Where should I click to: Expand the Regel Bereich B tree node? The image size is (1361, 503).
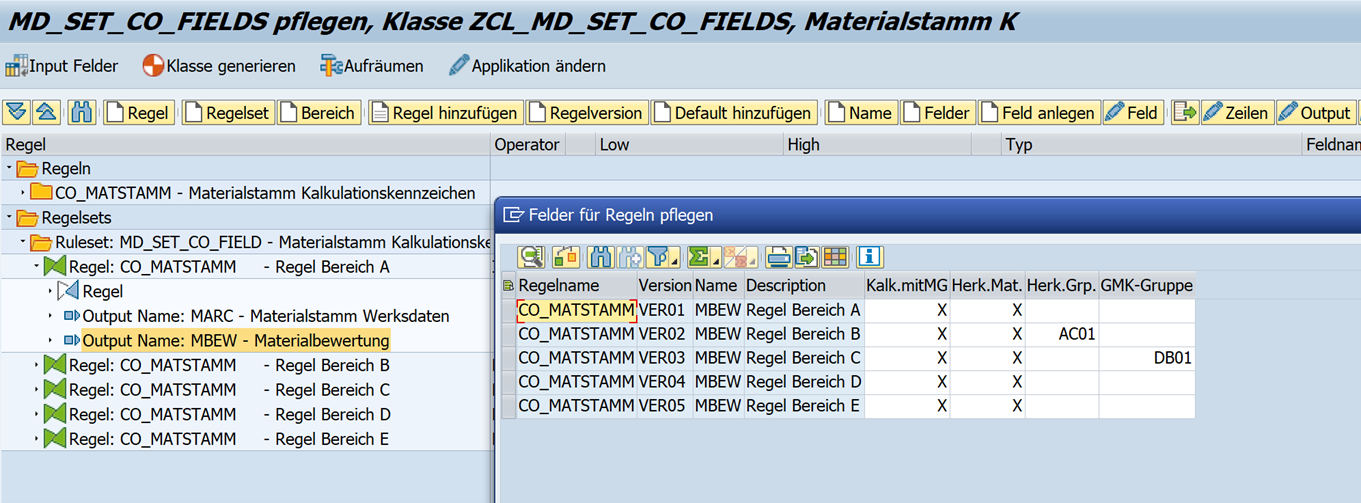coord(37,366)
